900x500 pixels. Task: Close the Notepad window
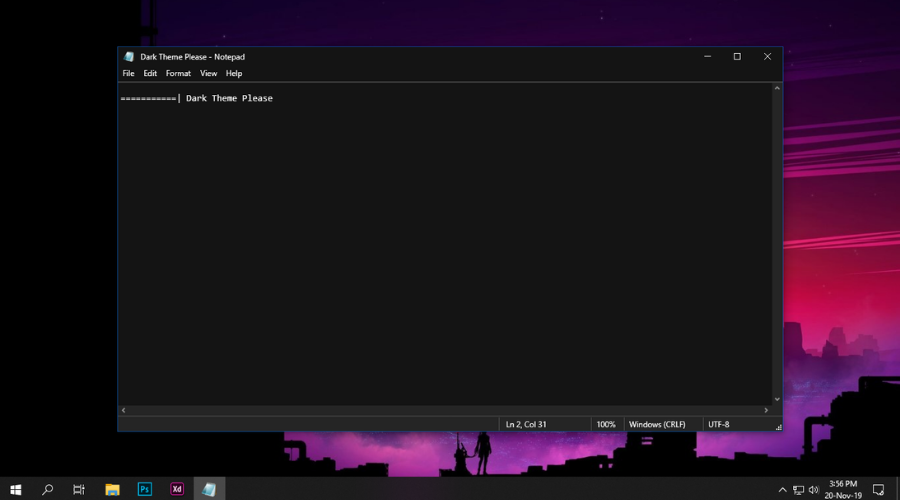(767, 56)
